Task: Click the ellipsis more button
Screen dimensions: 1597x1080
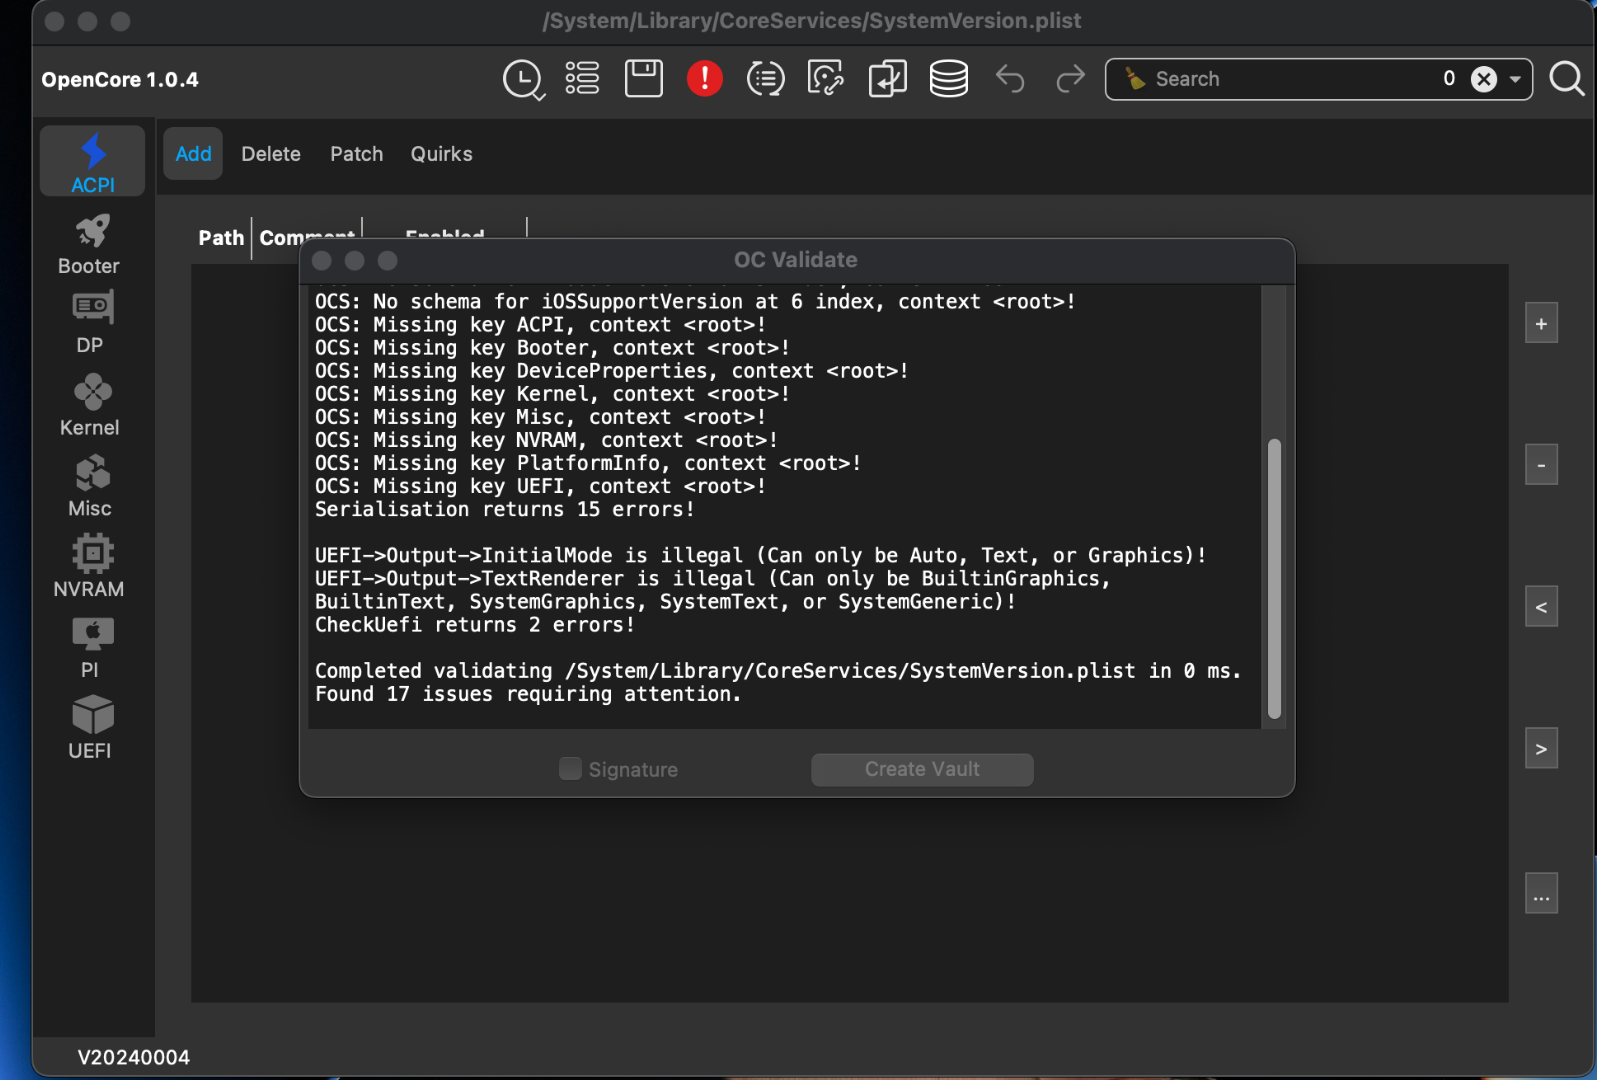Action: (1541, 894)
